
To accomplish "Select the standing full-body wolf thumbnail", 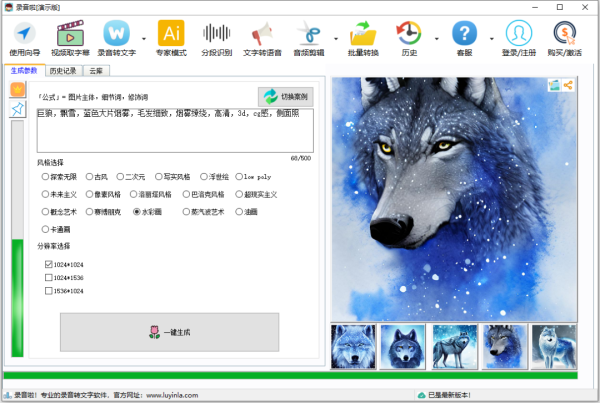I will pyautogui.click(x=452, y=346).
